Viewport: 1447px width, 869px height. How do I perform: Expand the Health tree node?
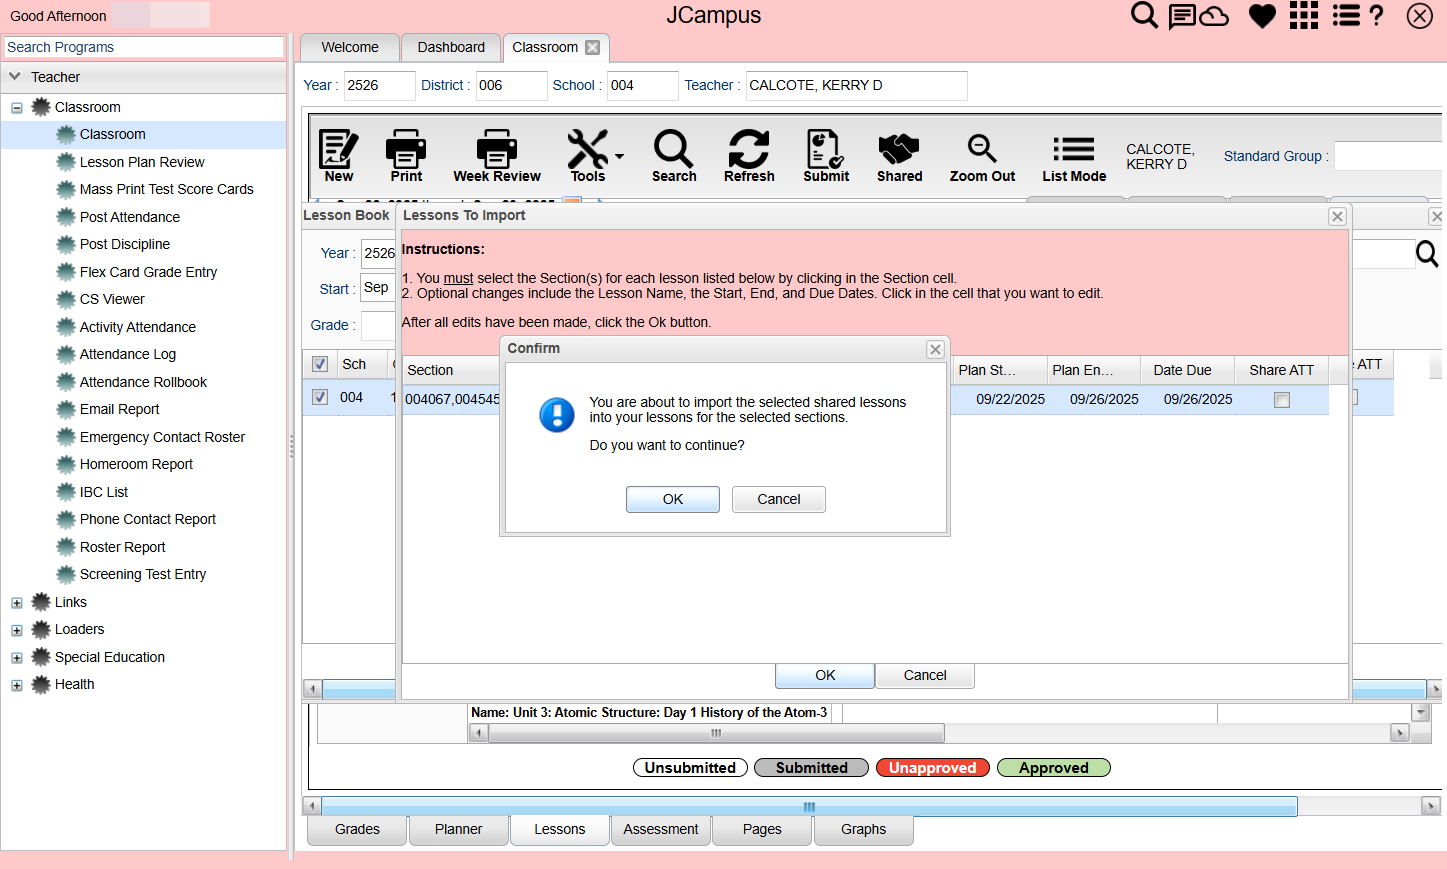point(17,685)
